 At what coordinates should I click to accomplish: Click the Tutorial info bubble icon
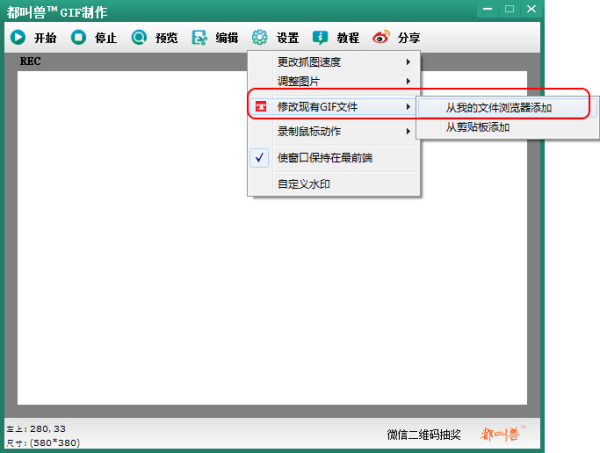pos(320,37)
